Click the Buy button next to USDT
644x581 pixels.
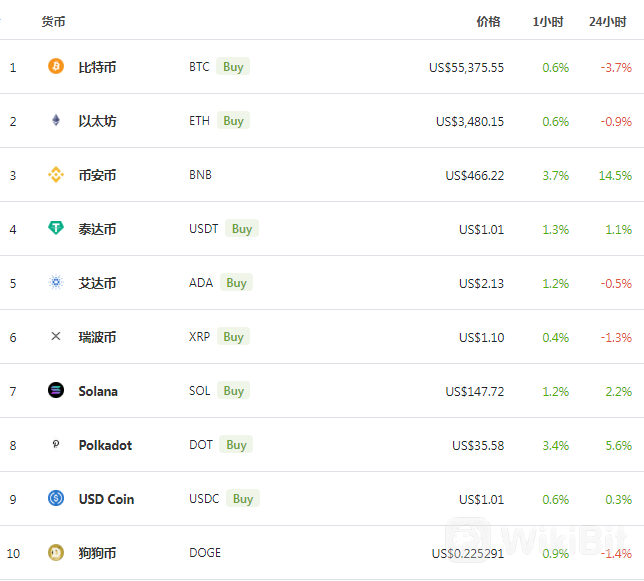tap(242, 228)
